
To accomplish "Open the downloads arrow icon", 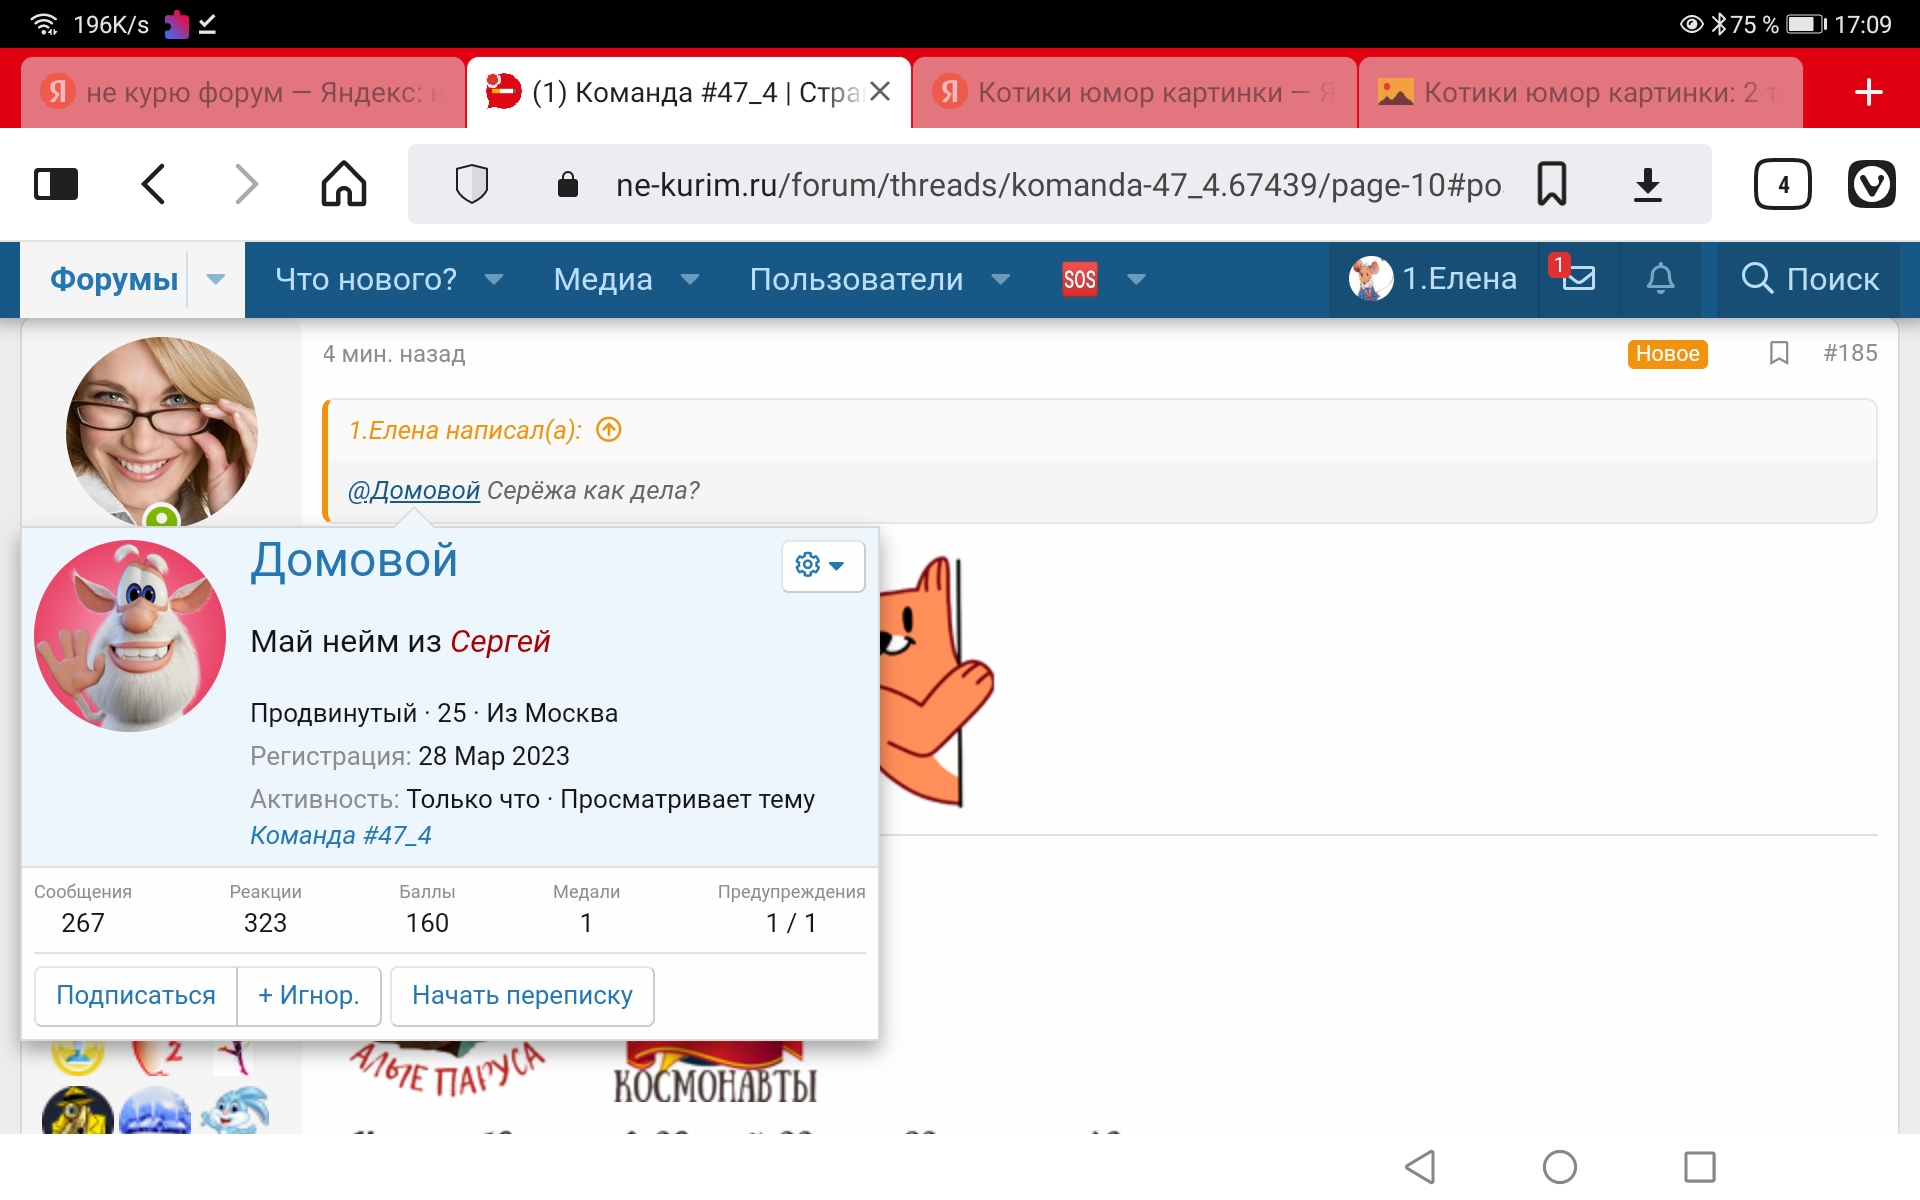I will tap(1647, 184).
